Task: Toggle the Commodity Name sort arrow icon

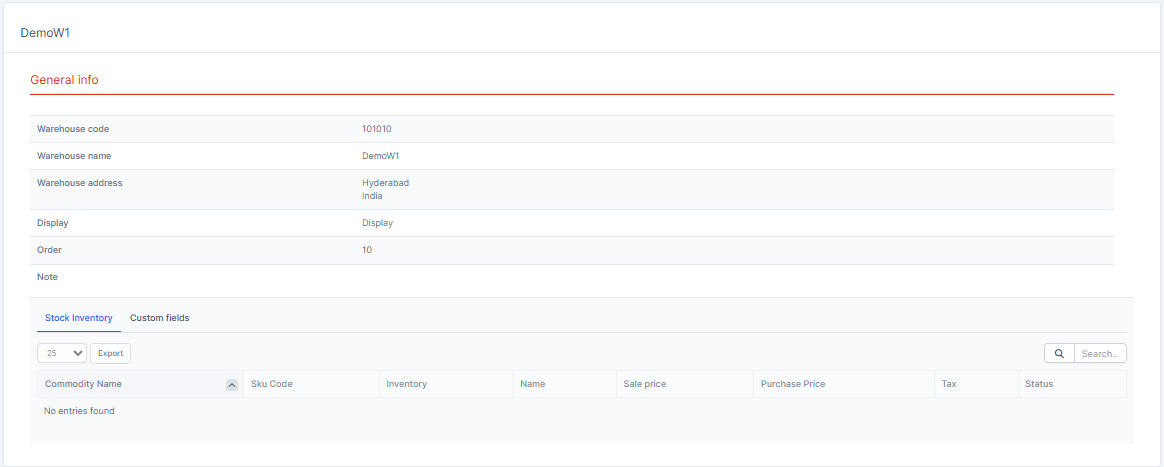Action: [232, 385]
